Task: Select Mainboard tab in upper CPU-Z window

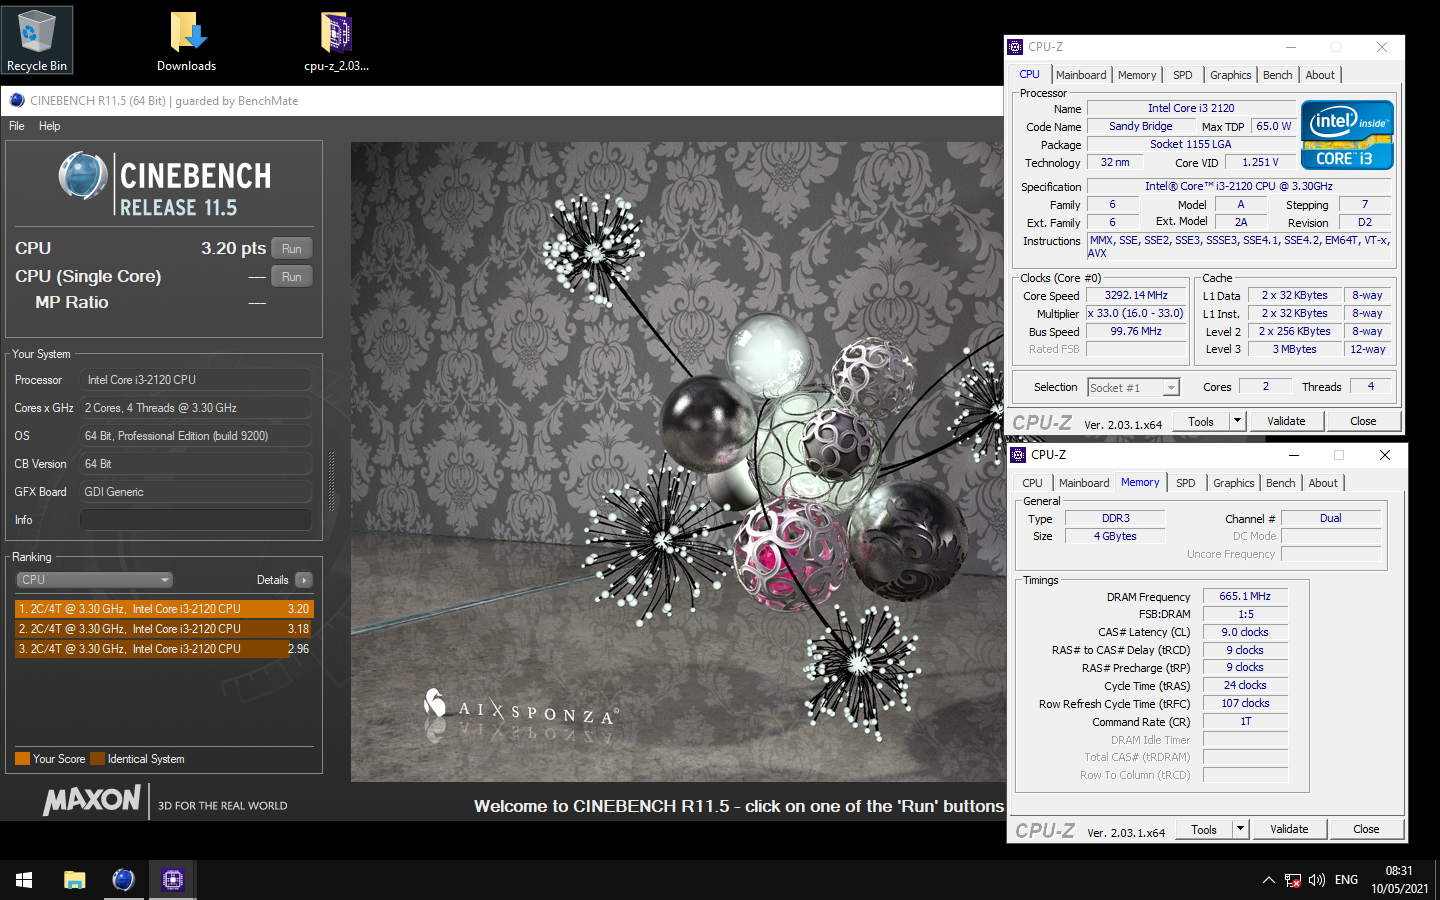Action: click(x=1081, y=75)
